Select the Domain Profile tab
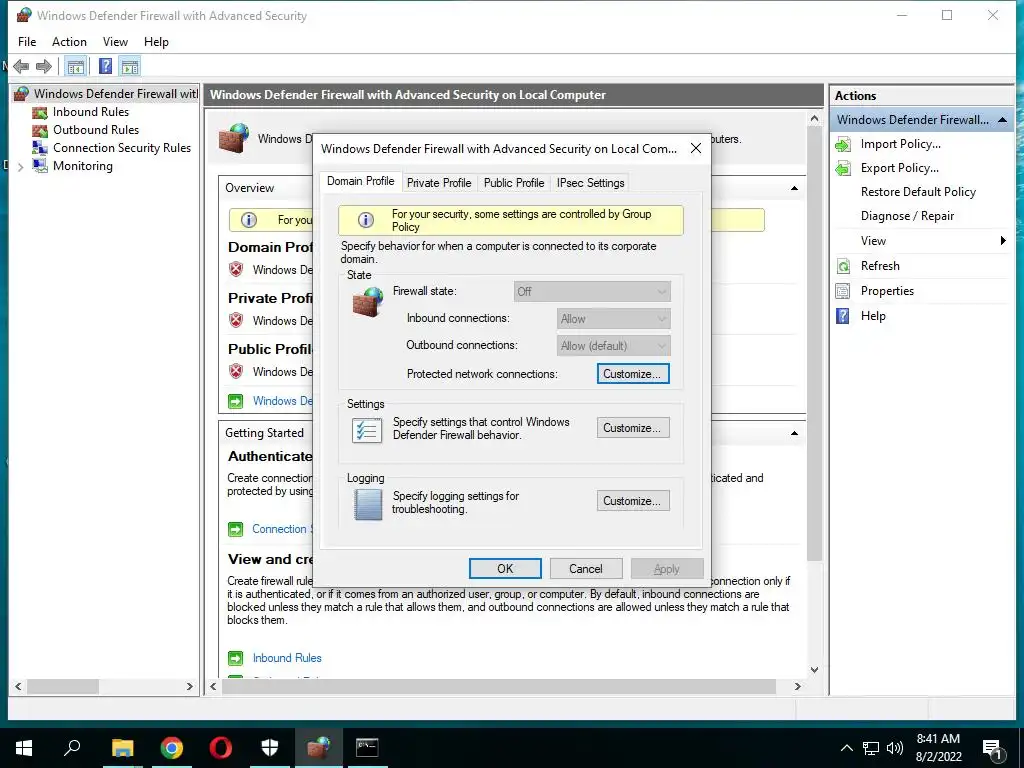Screen dimensions: 1024x768 [360, 182]
